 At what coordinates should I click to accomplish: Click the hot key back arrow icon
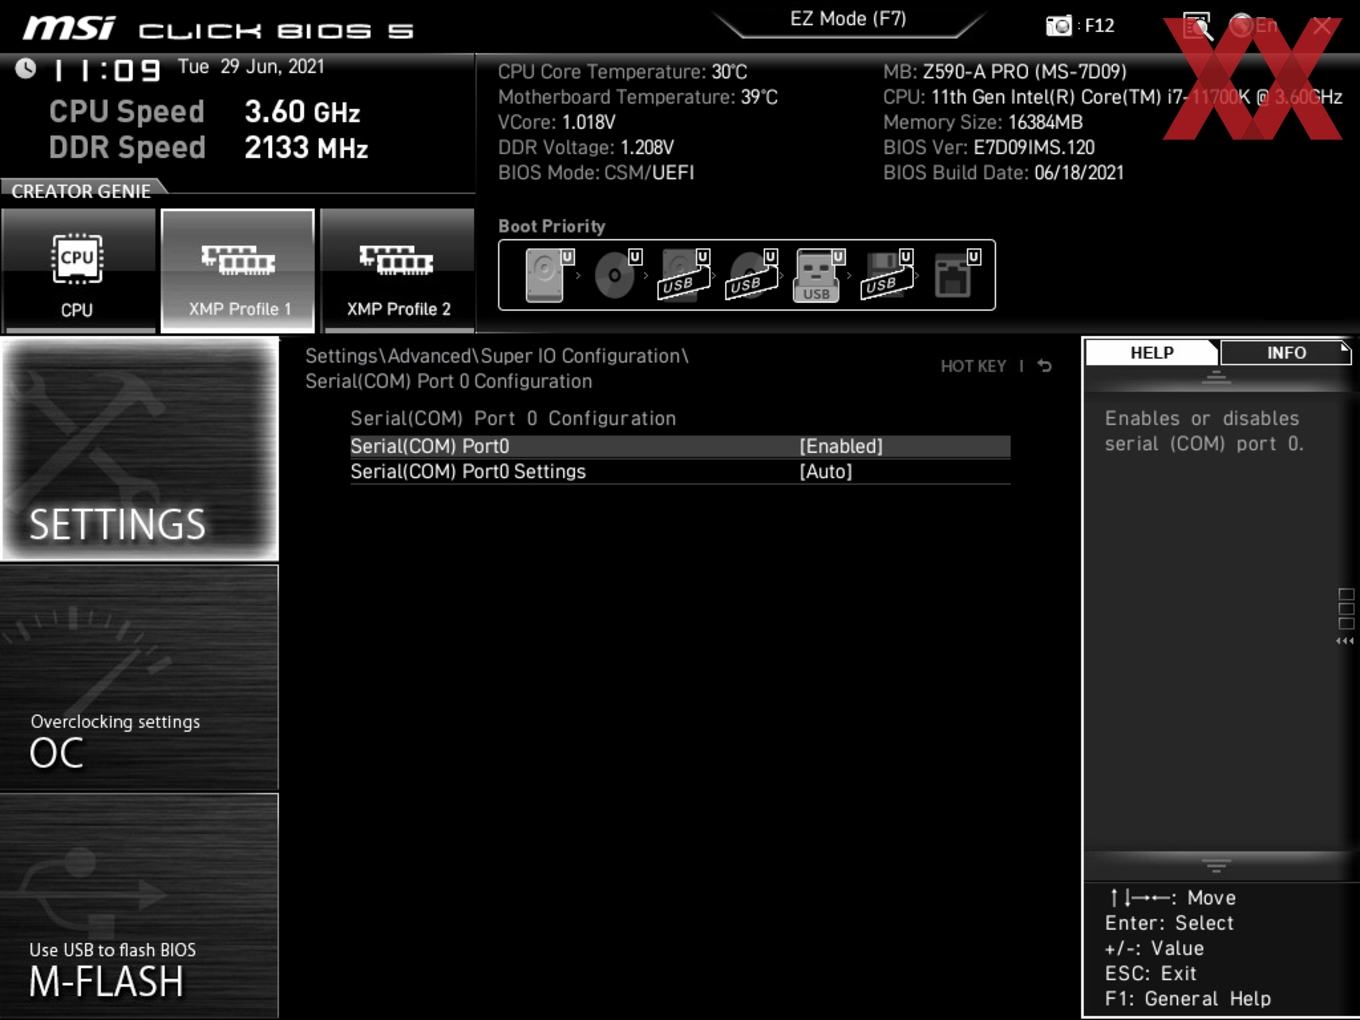point(1045,366)
